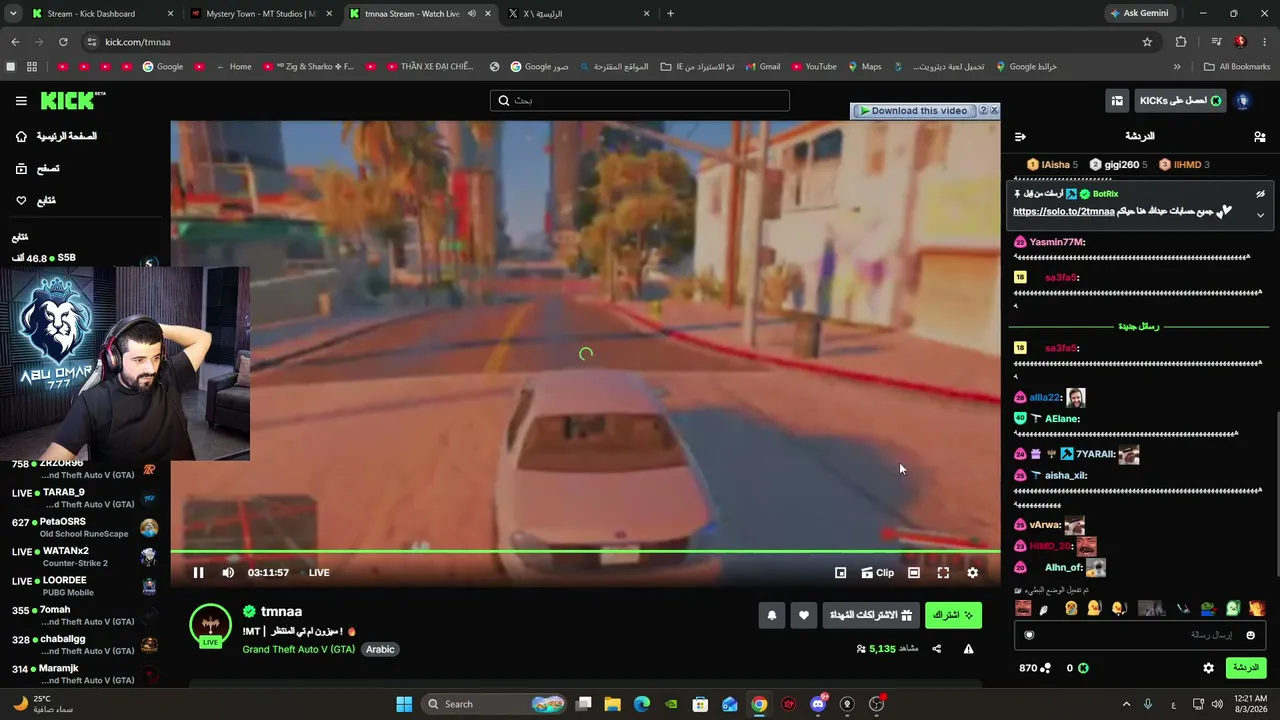Open the Home item in Kick sidebar
The image size is (1280, 720).
(x=57, y=136)
